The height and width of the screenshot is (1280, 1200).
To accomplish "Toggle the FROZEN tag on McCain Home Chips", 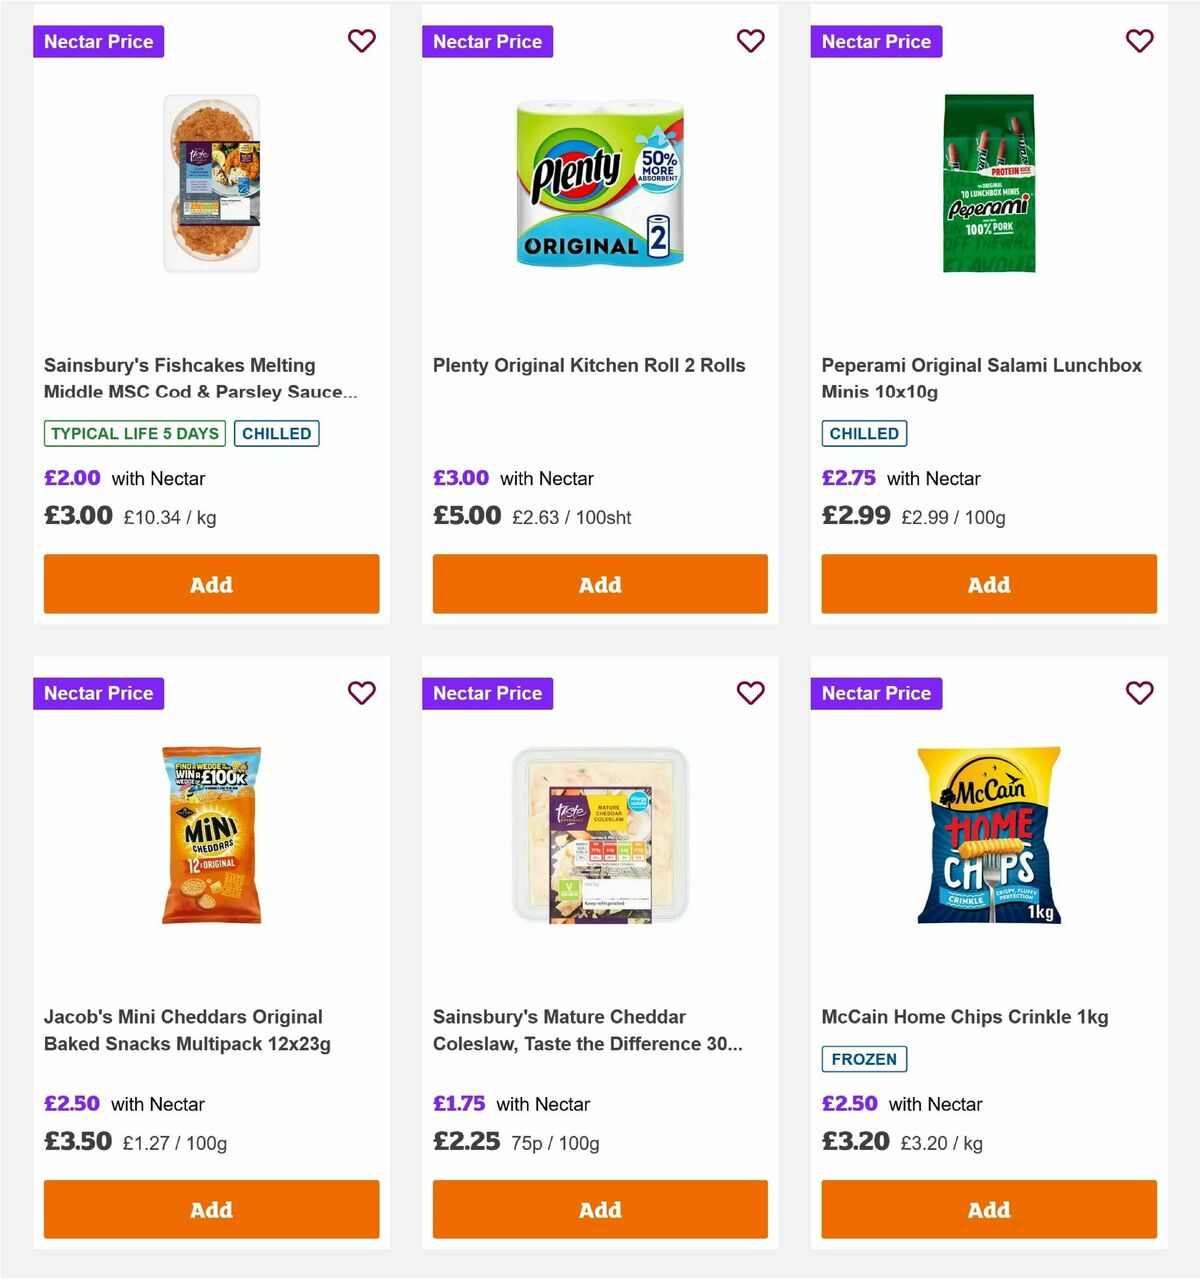I will pyautogui.click(x=864, y=1058).
